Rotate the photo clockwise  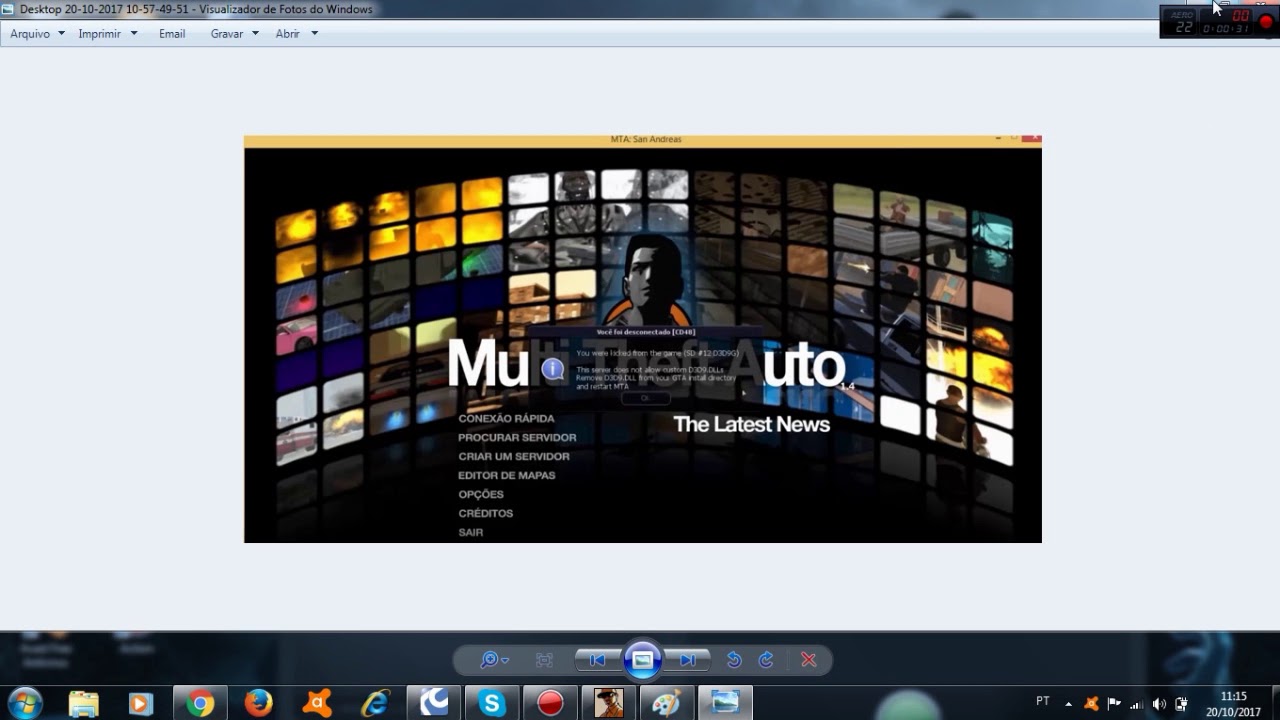point(766,660)
